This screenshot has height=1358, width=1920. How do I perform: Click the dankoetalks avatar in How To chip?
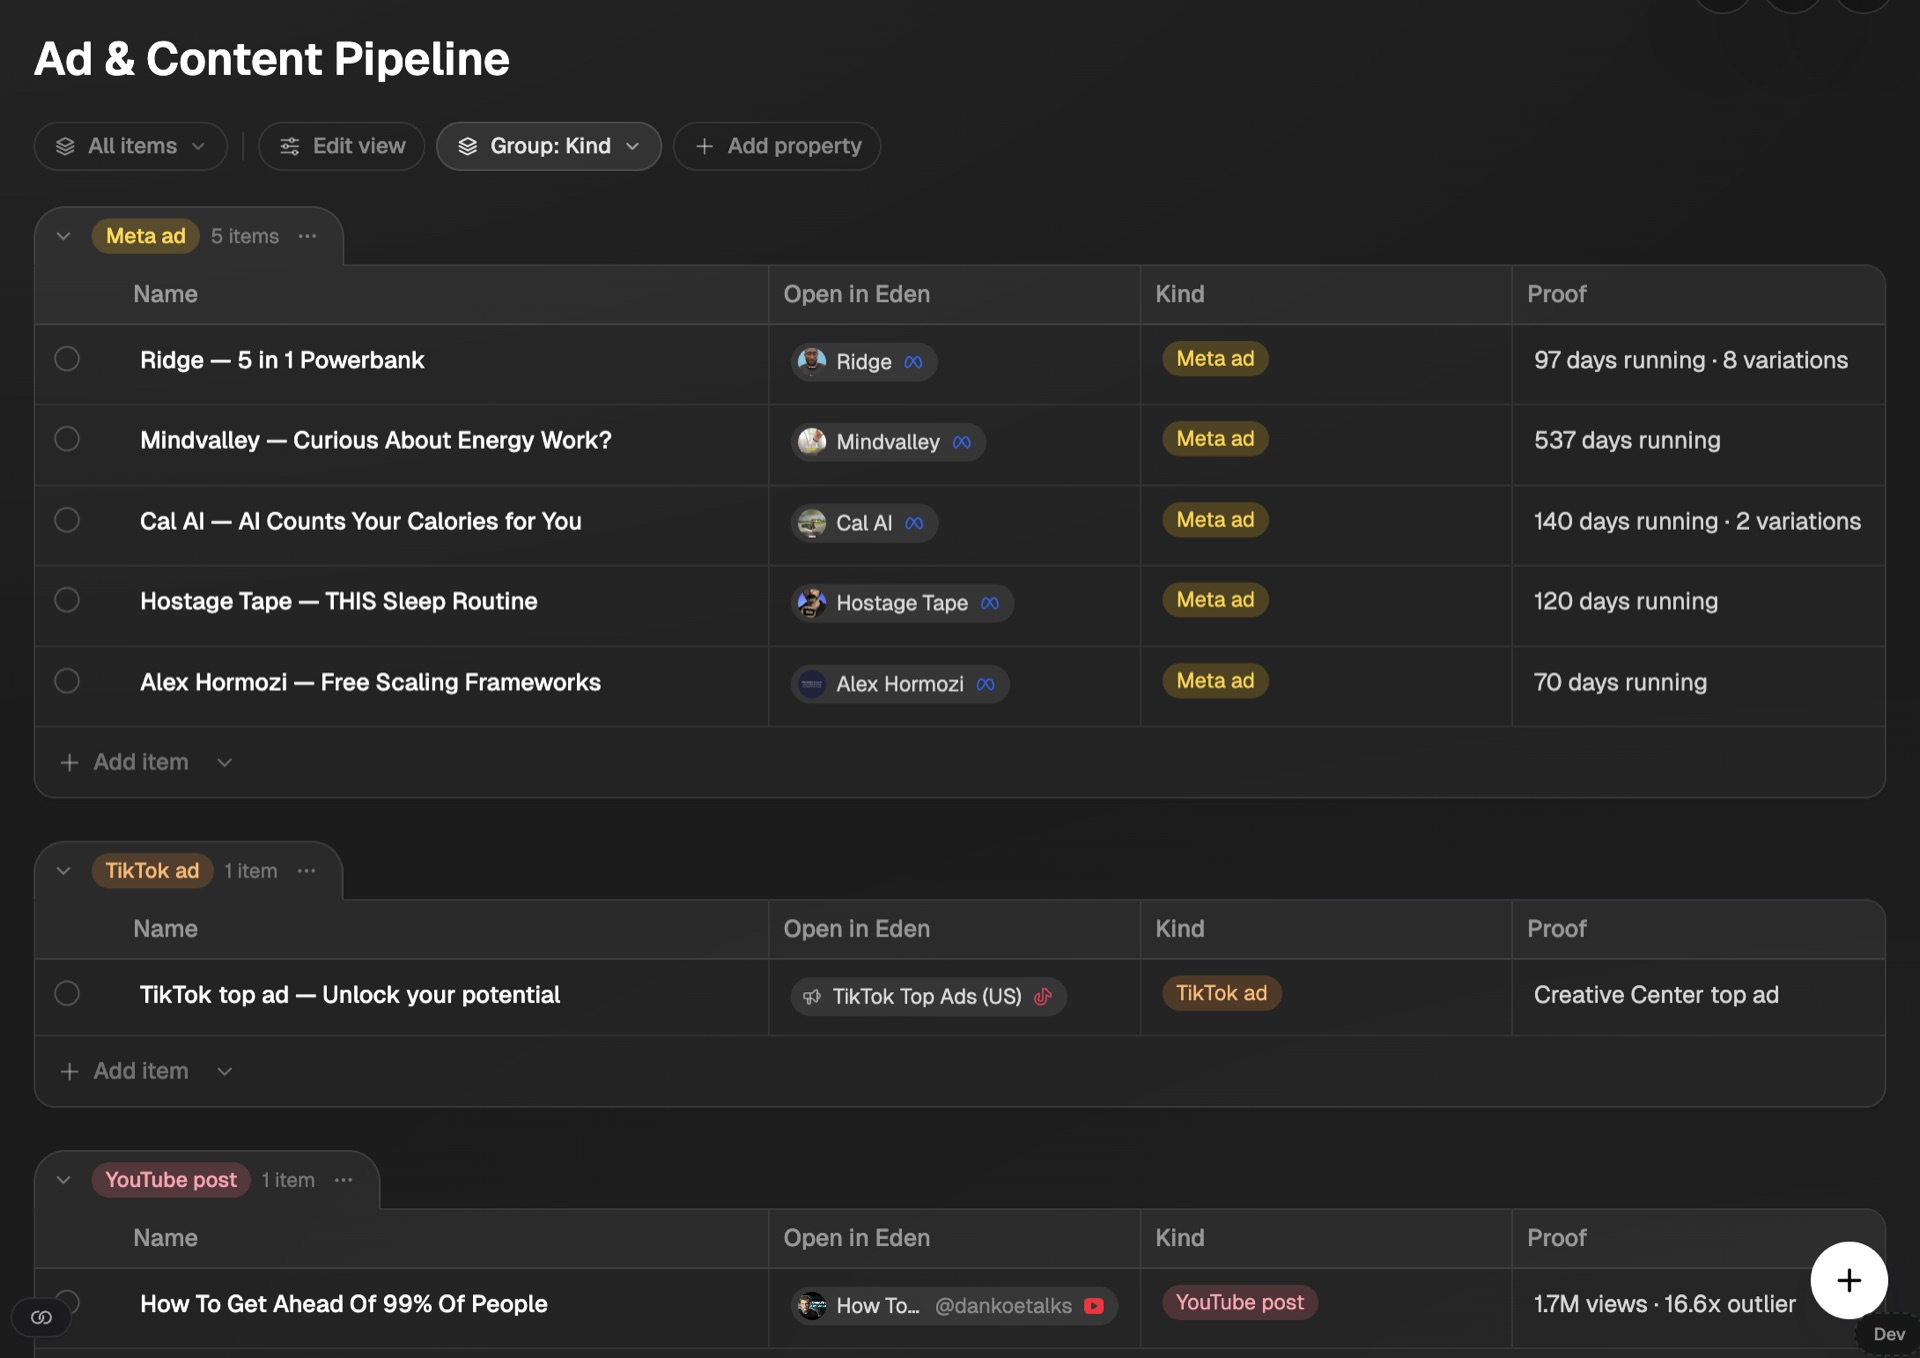pos(812,1305)
